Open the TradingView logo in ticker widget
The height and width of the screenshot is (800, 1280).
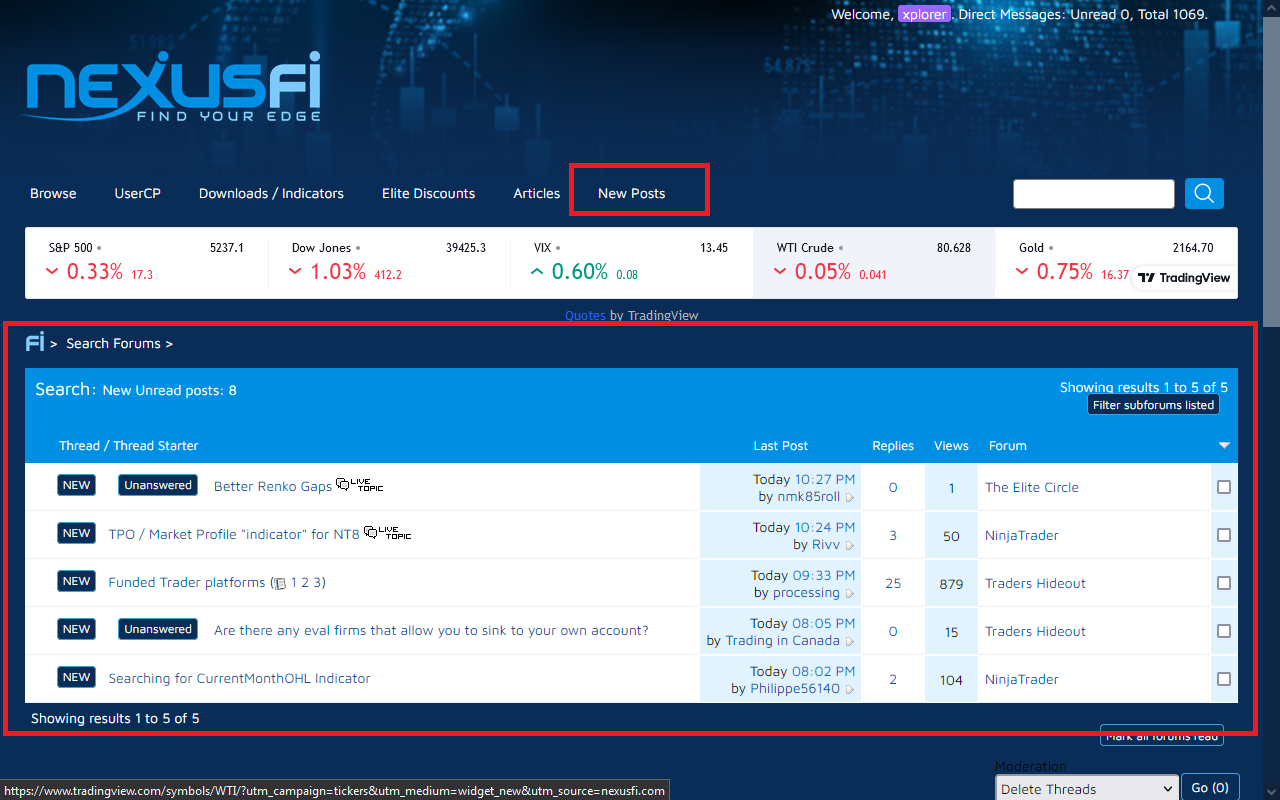coord(1184,278)
